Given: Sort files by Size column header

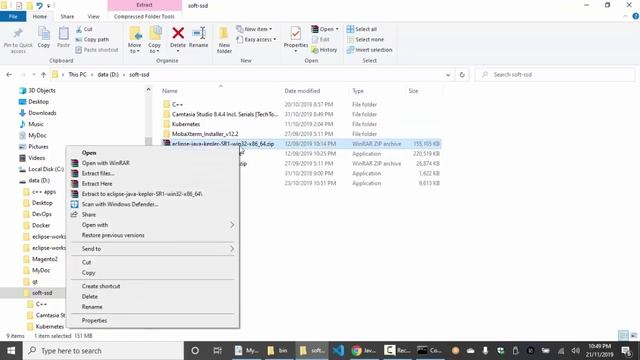Looking at the screenshot, I should pyautogui.click(x=413, y=91).
